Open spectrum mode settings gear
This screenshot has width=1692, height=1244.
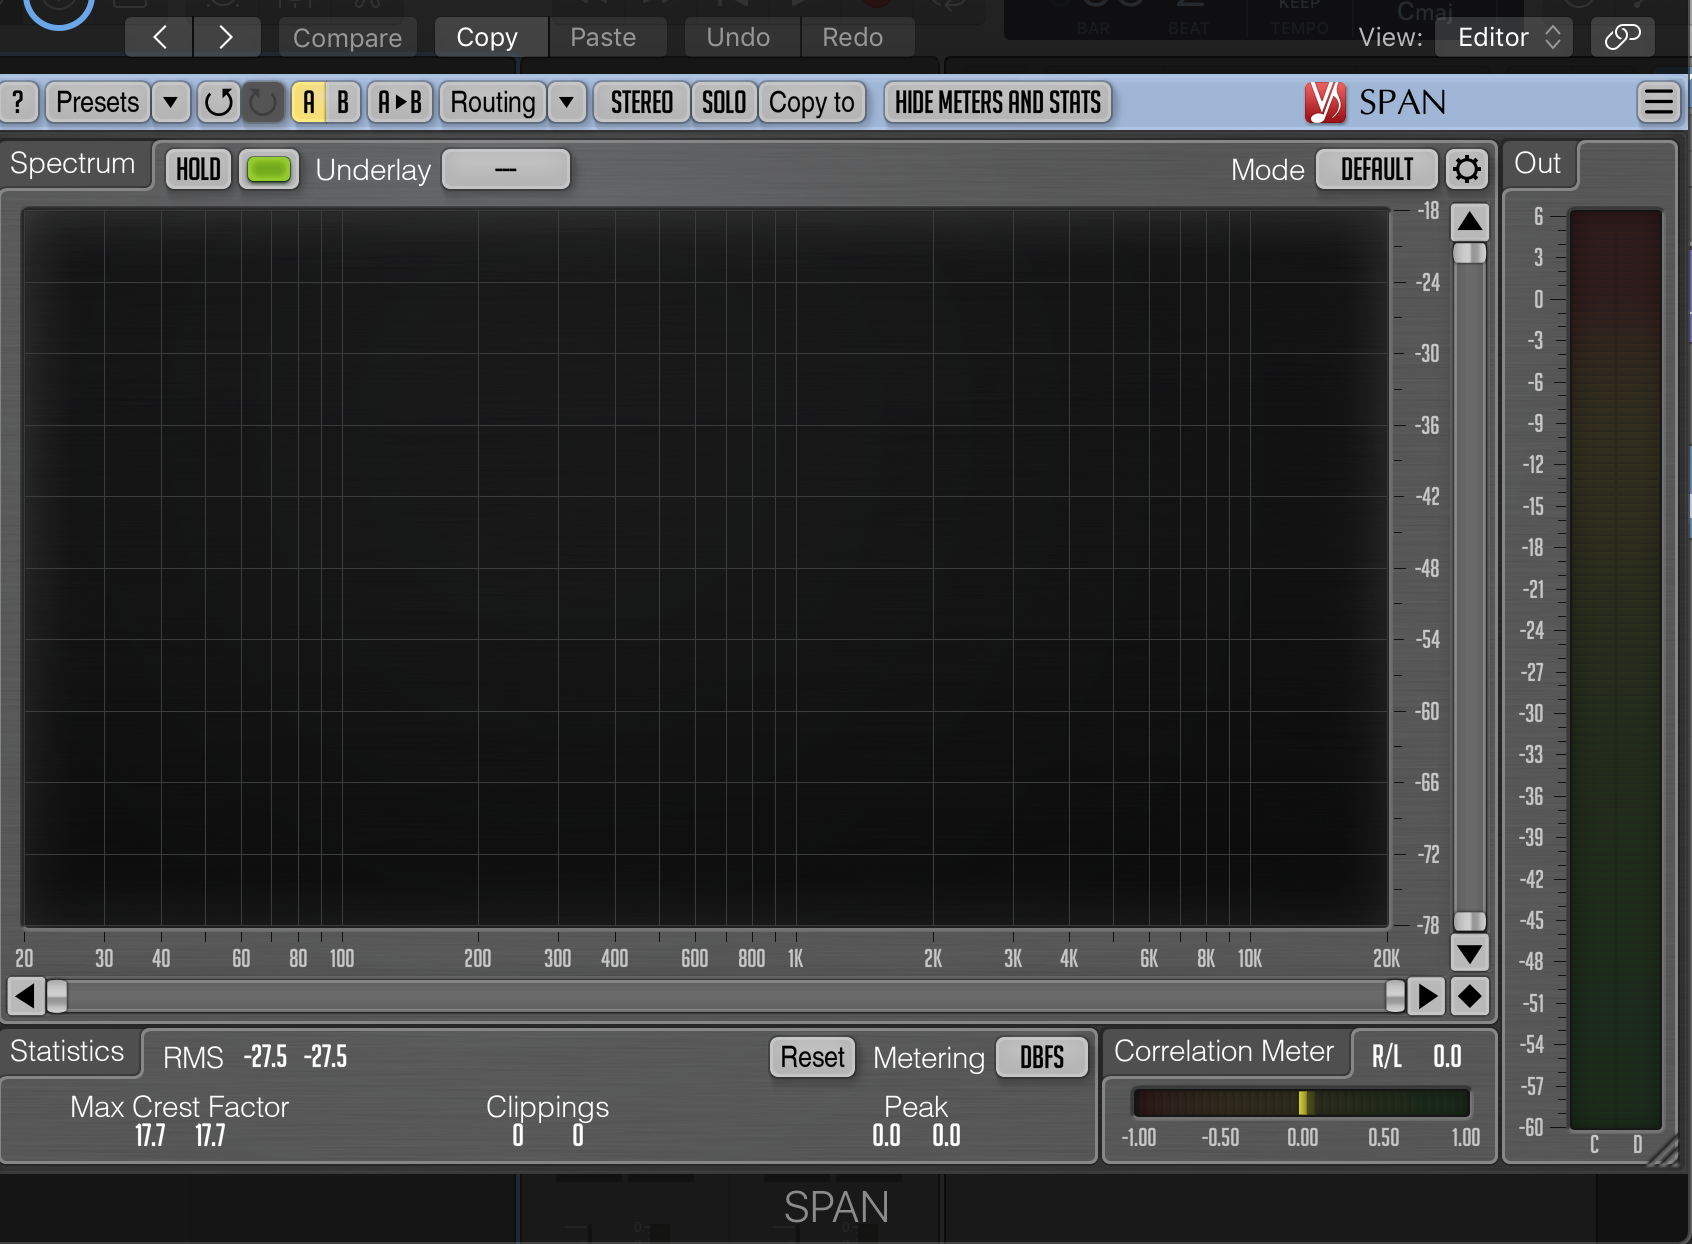tap(1466, 169)
